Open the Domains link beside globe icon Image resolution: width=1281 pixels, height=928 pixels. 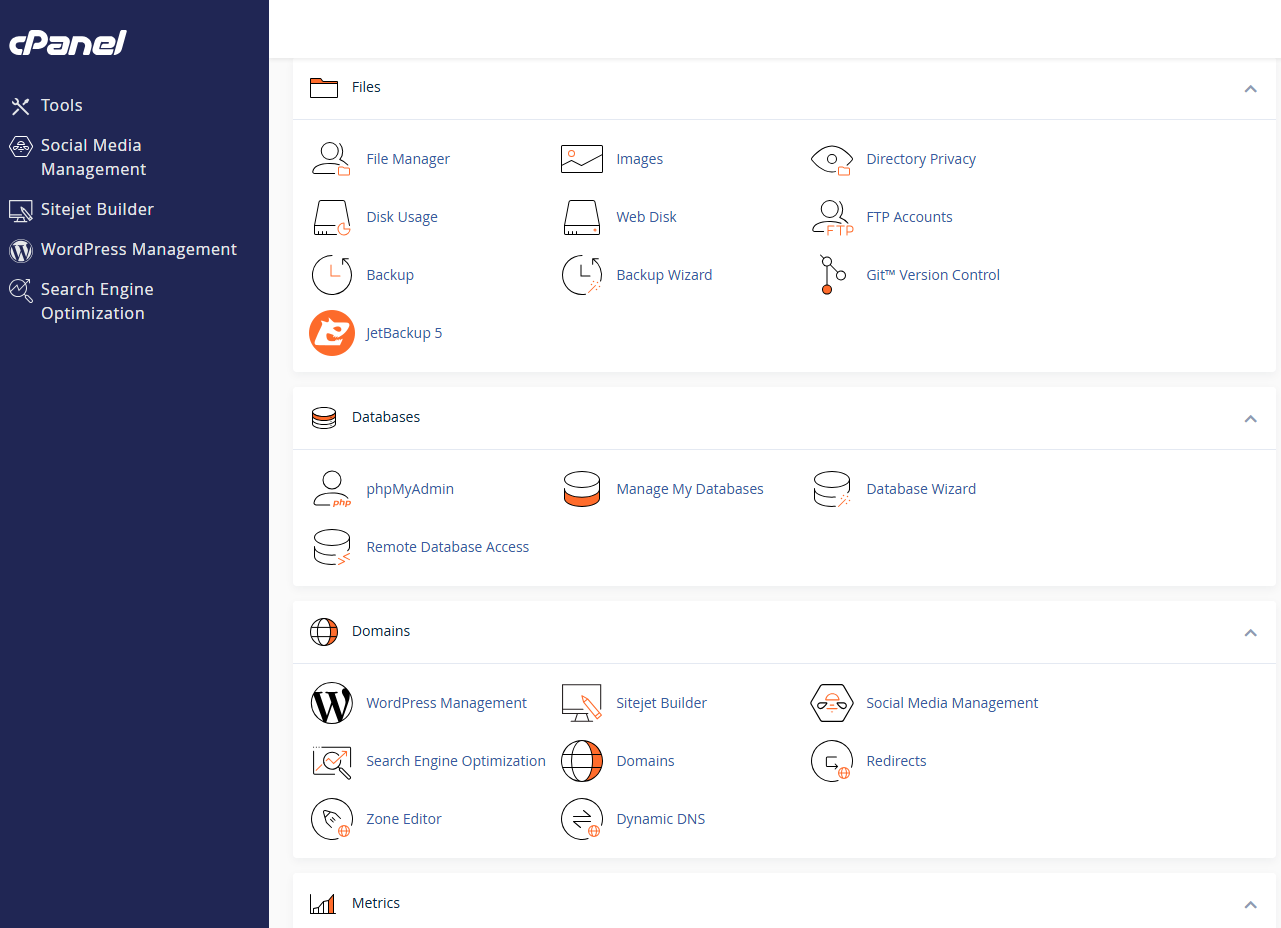645,761
